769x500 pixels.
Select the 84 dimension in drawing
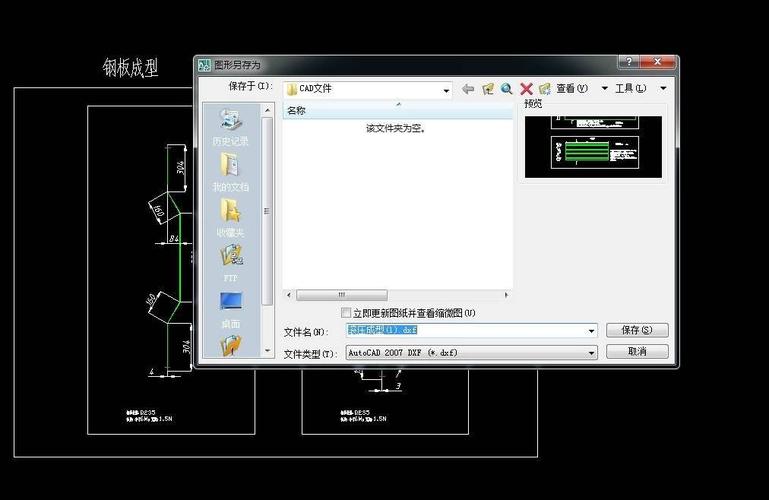174,238
